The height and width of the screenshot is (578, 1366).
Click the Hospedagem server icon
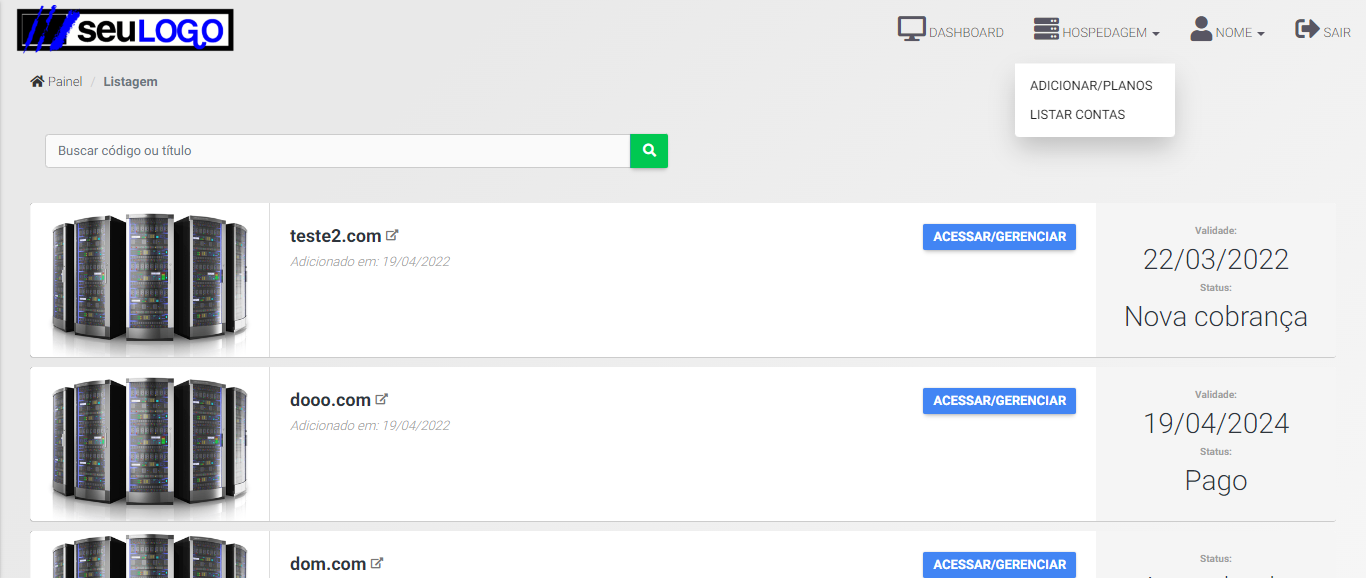[x=1046, y=30]
